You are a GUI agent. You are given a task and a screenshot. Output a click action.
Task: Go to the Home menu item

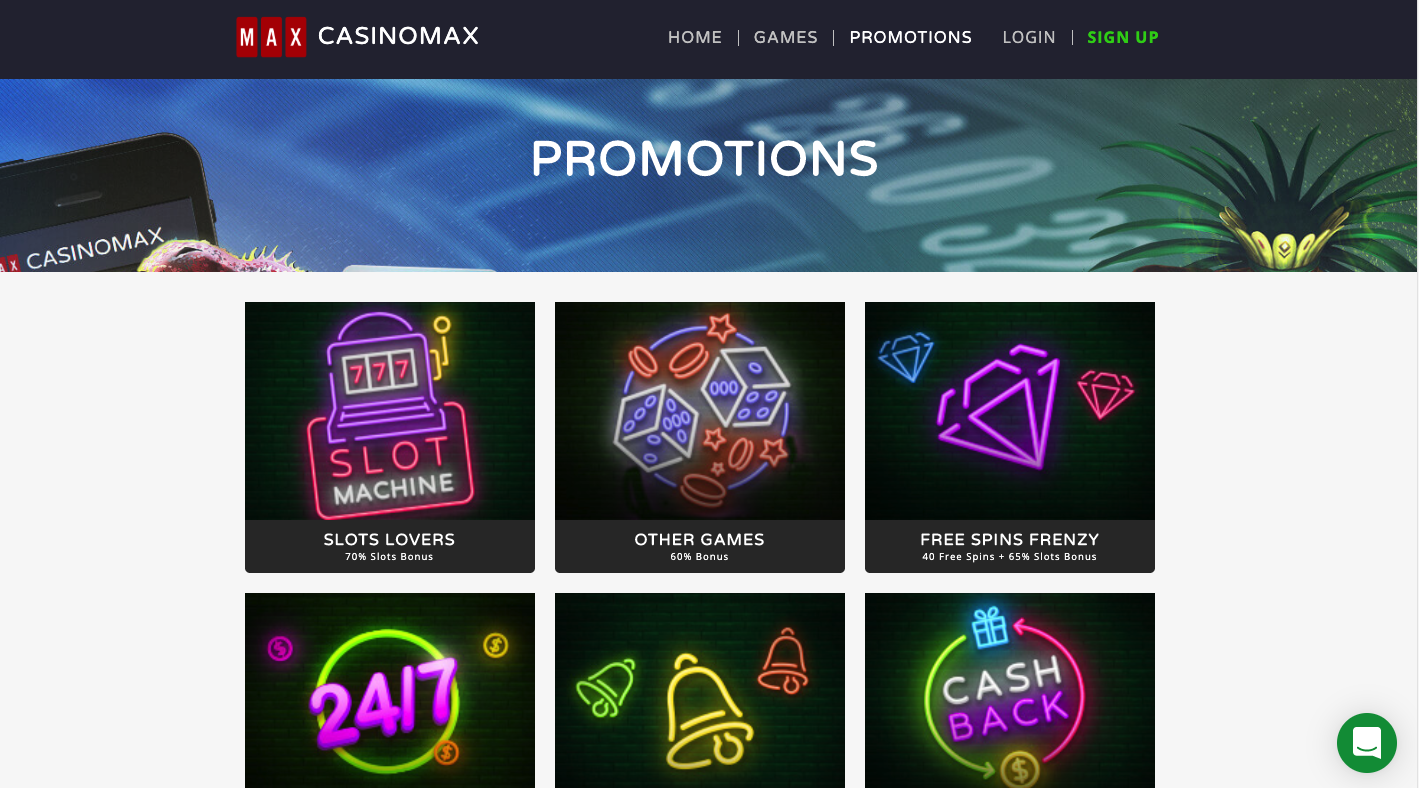tap(695, 37)
